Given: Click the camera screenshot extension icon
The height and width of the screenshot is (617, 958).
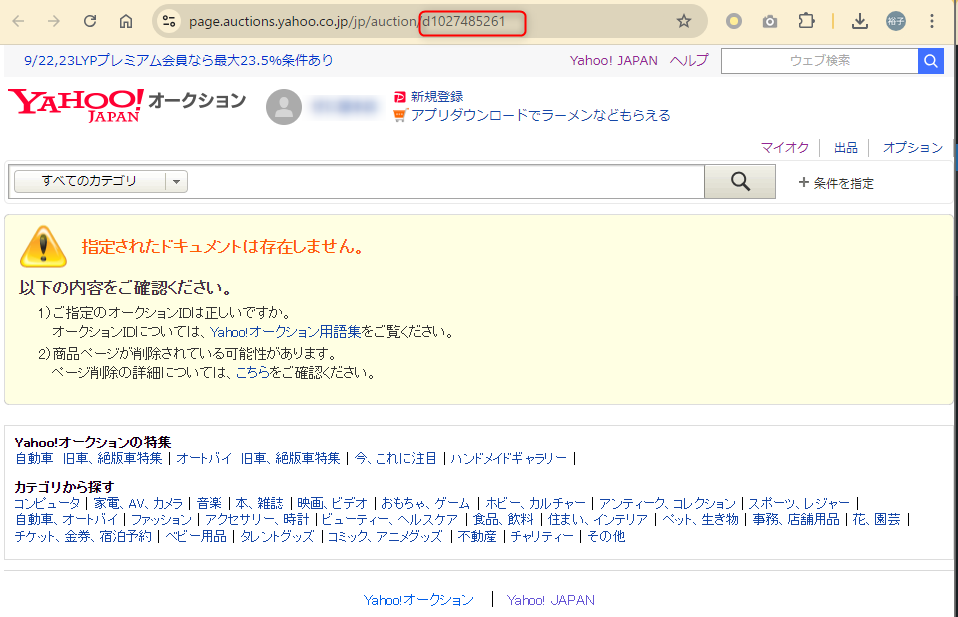Looking at the screenshot, I should point(770,21).
